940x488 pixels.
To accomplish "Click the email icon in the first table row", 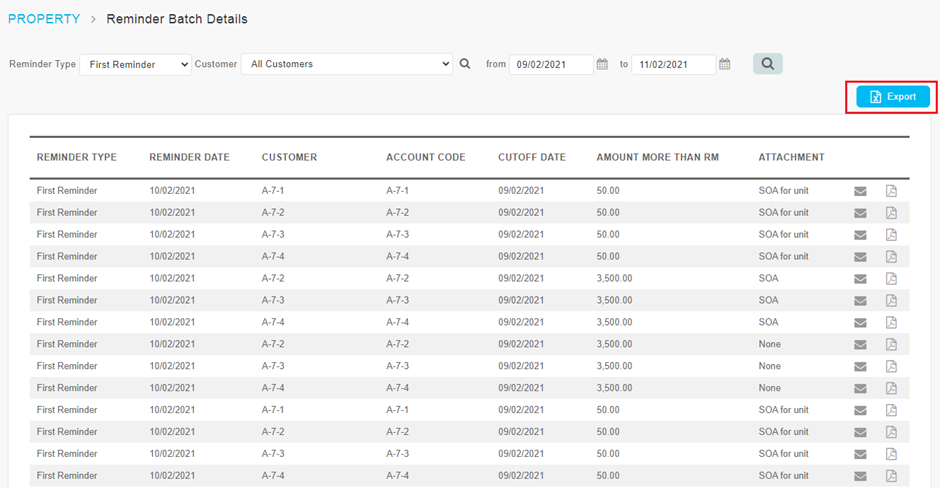I will [860, 191].
